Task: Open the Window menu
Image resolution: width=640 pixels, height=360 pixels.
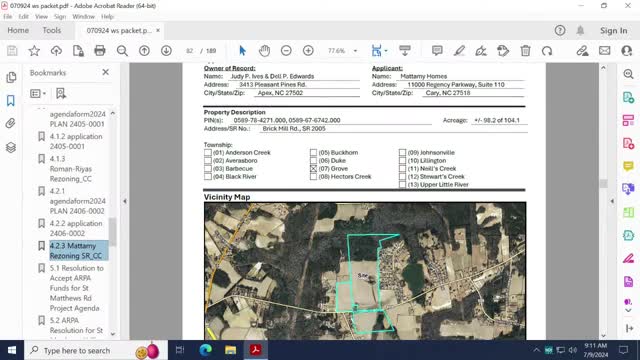Action: tap(83, 17)
